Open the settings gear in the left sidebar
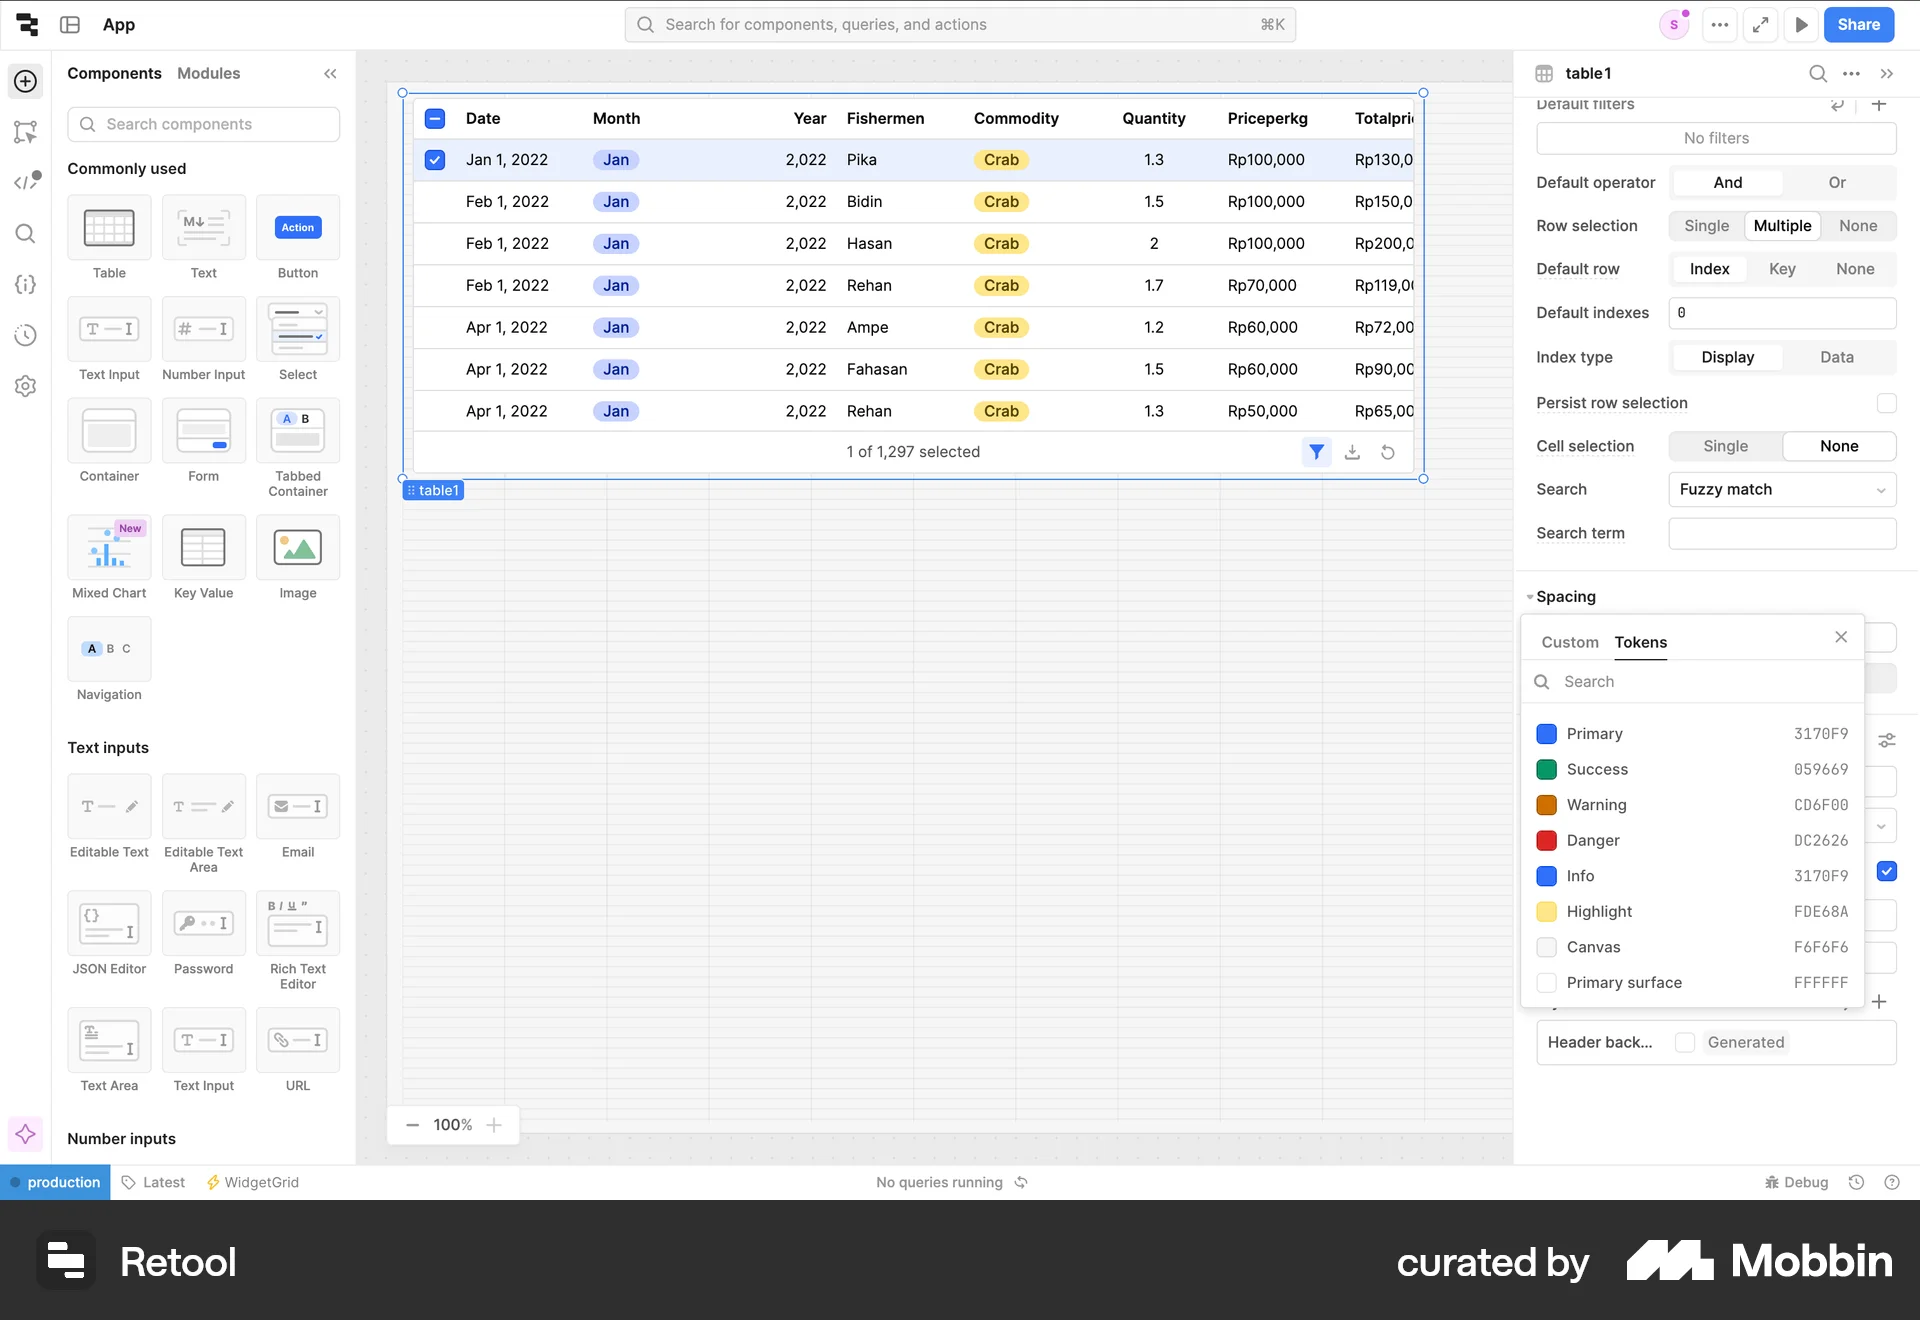 pyautogui.click(x=25, y=386)
